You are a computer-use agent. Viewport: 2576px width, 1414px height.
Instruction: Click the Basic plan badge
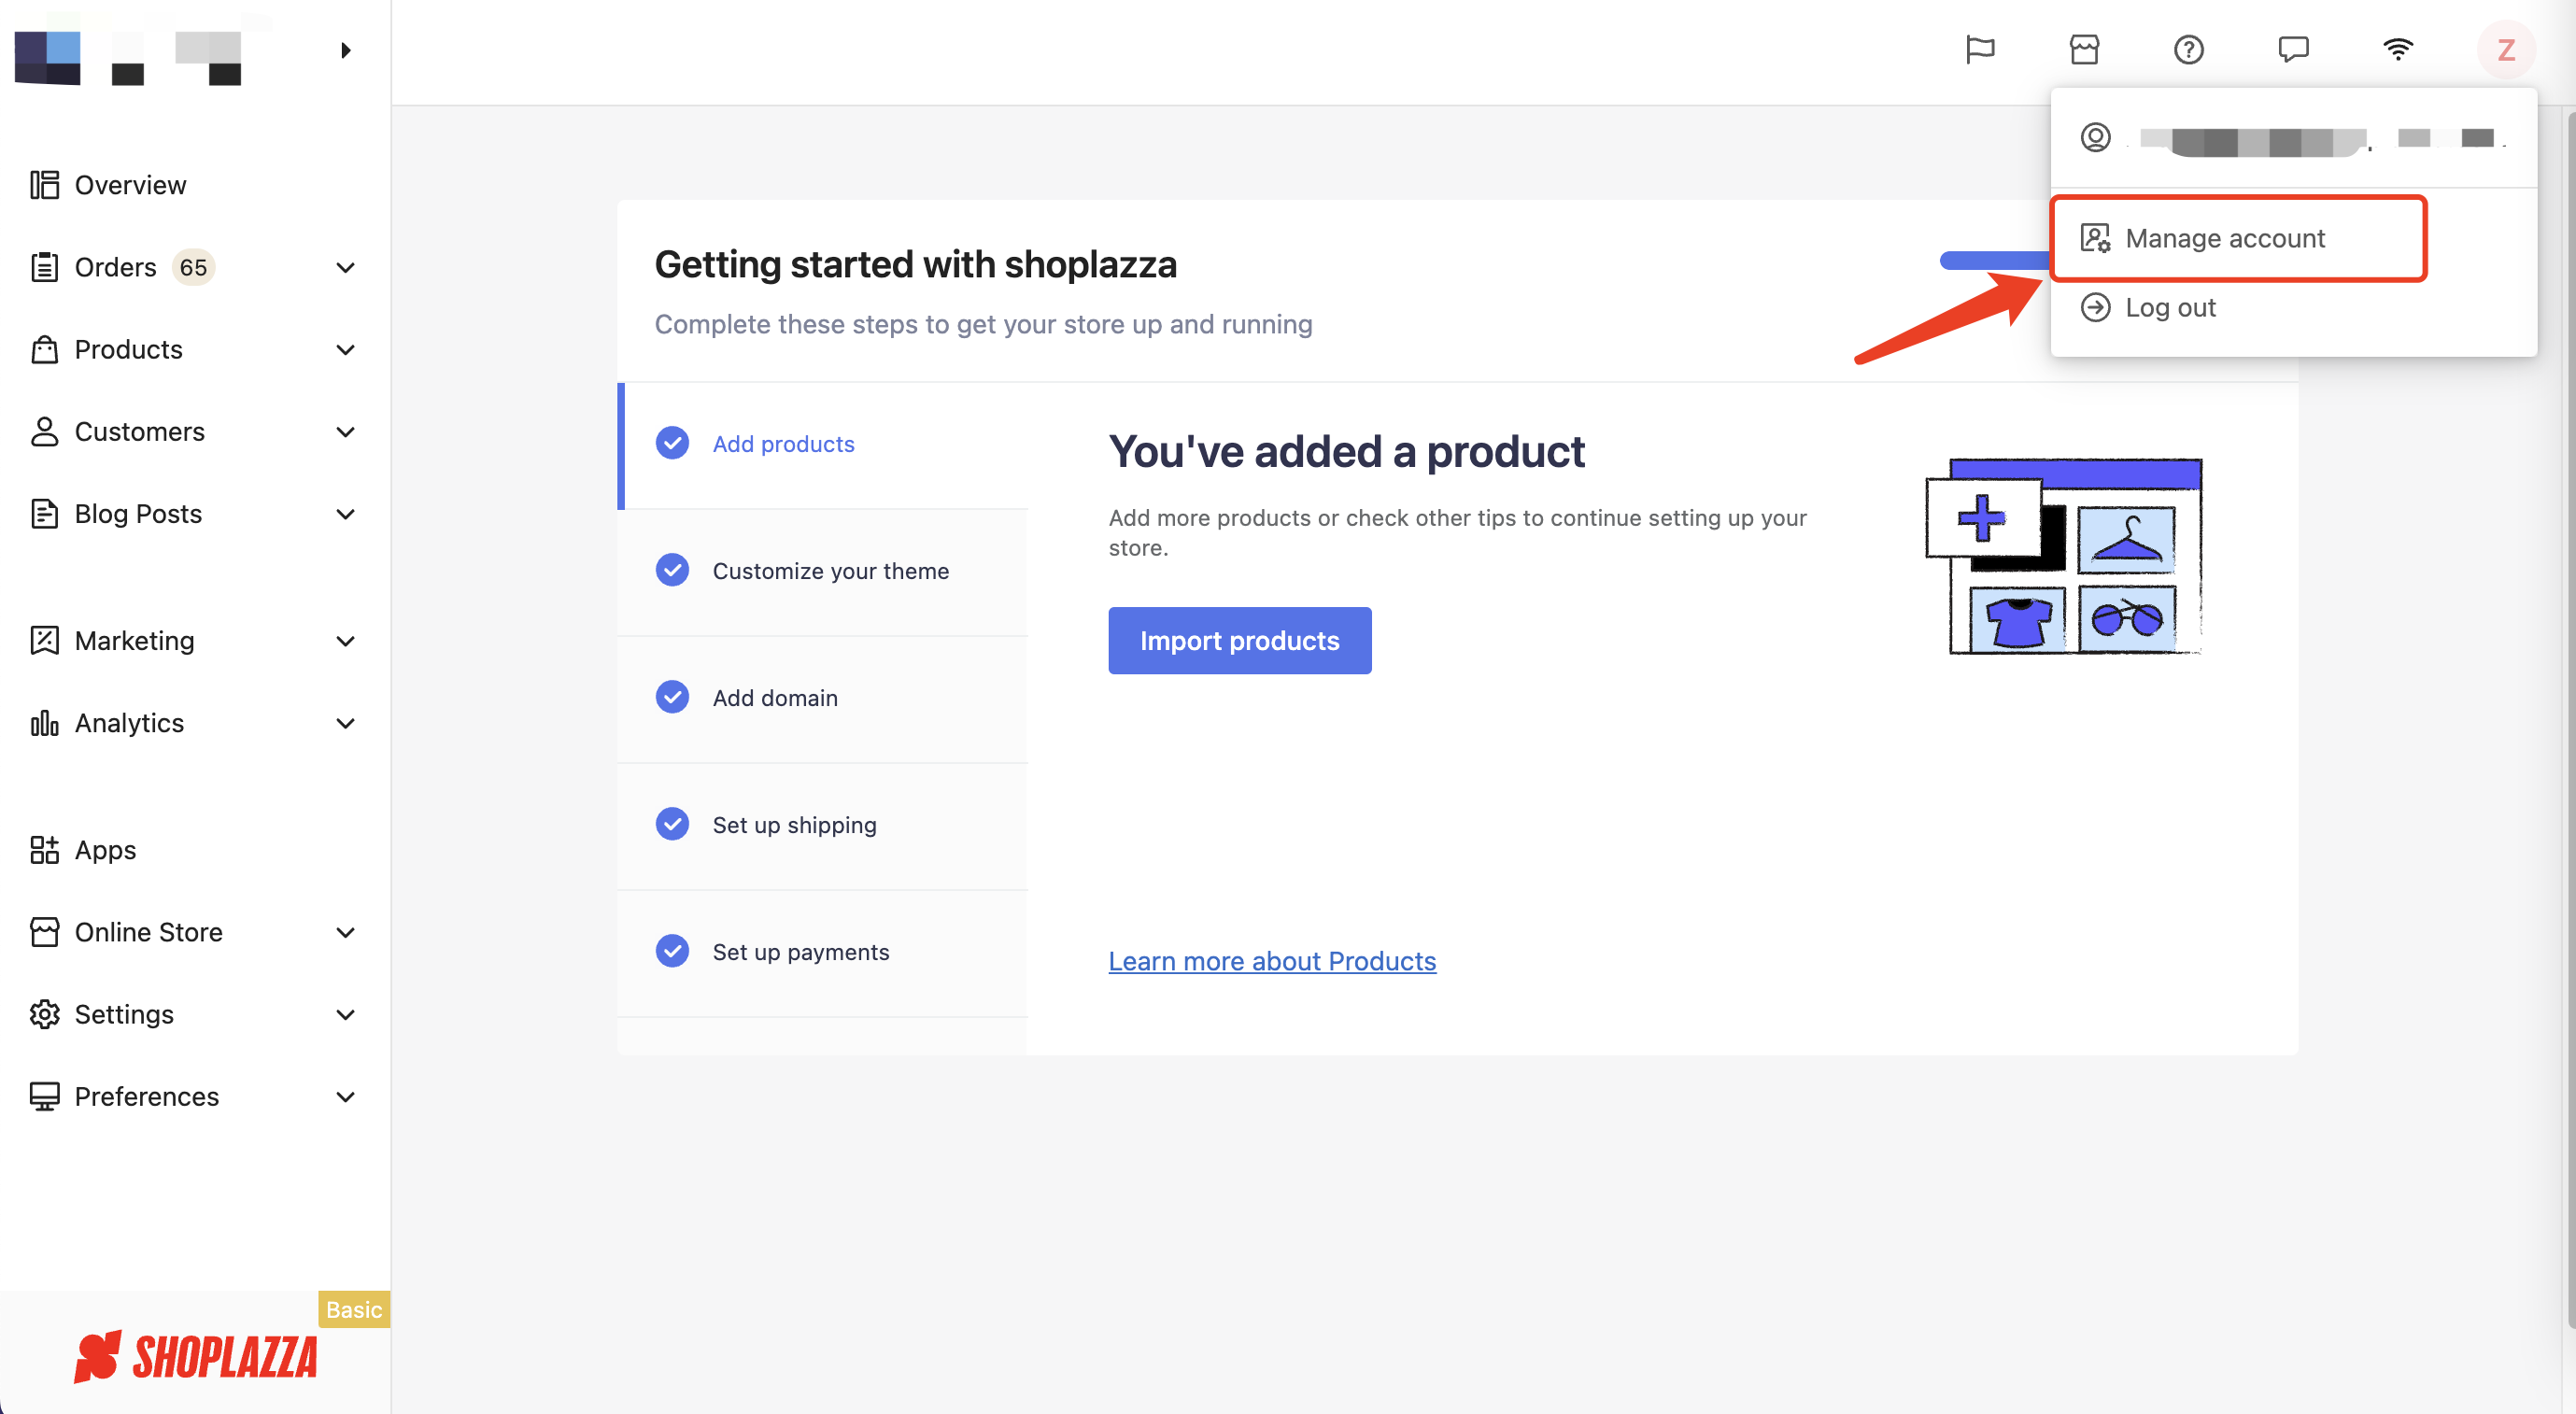tap(354, 1309)
